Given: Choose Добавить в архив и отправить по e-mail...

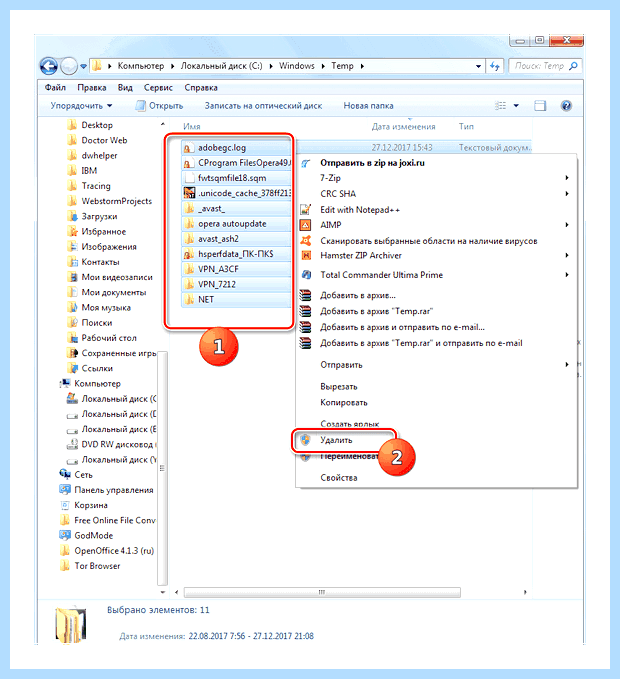Looking at the screenshot, I should tap(402, 327).
